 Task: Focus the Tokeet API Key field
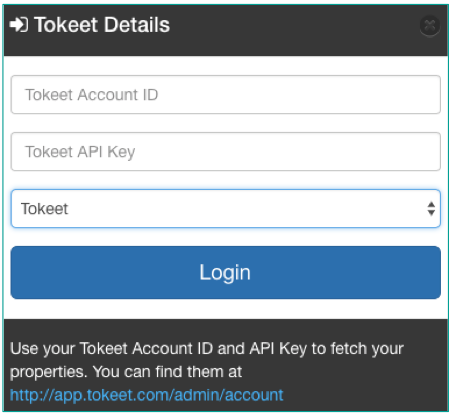[226, 152]
